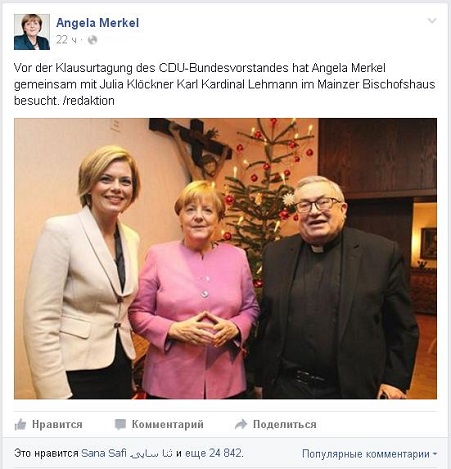
Task: Open Sana Safi liker profile link
Action: (104, 453)
